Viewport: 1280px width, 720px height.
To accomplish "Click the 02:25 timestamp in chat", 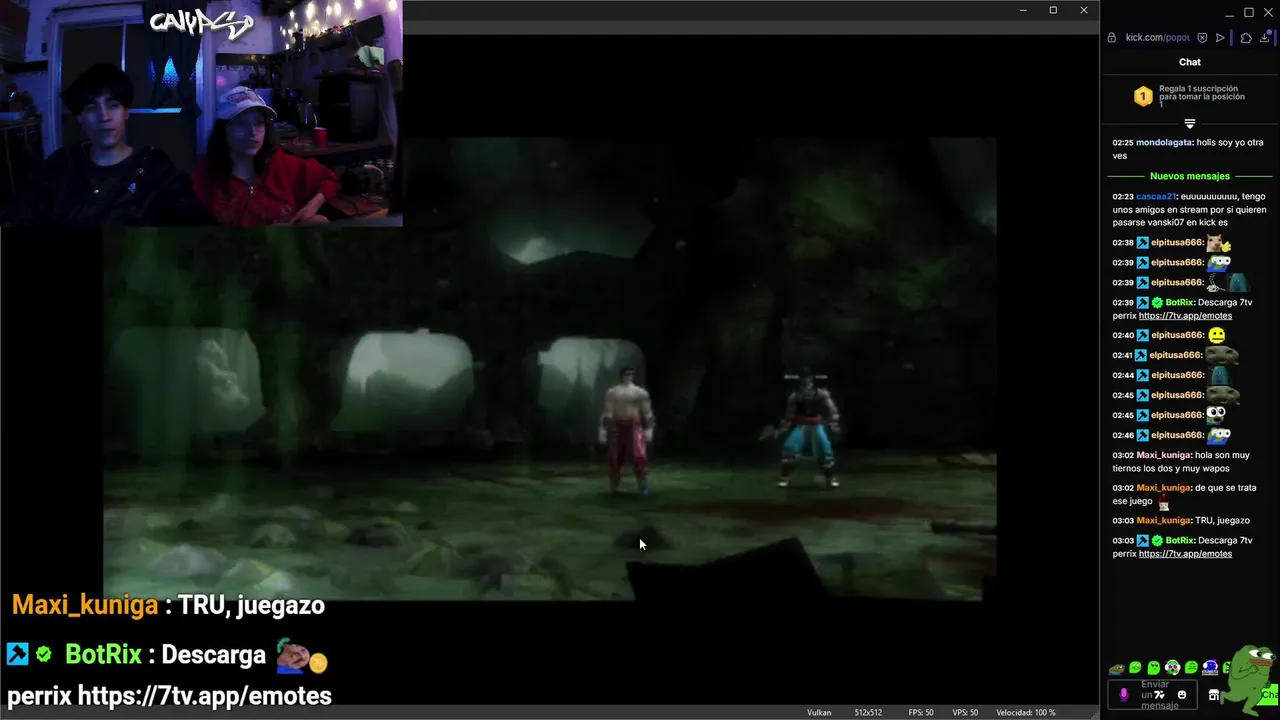I will (x=1123, y=143).
